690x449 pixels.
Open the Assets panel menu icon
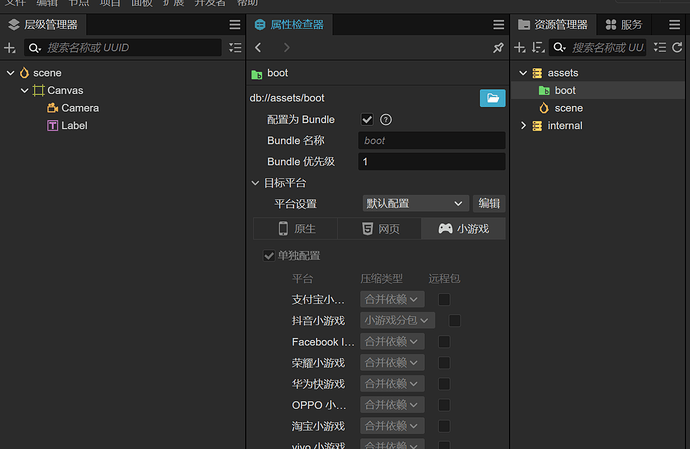click(674, 25)
